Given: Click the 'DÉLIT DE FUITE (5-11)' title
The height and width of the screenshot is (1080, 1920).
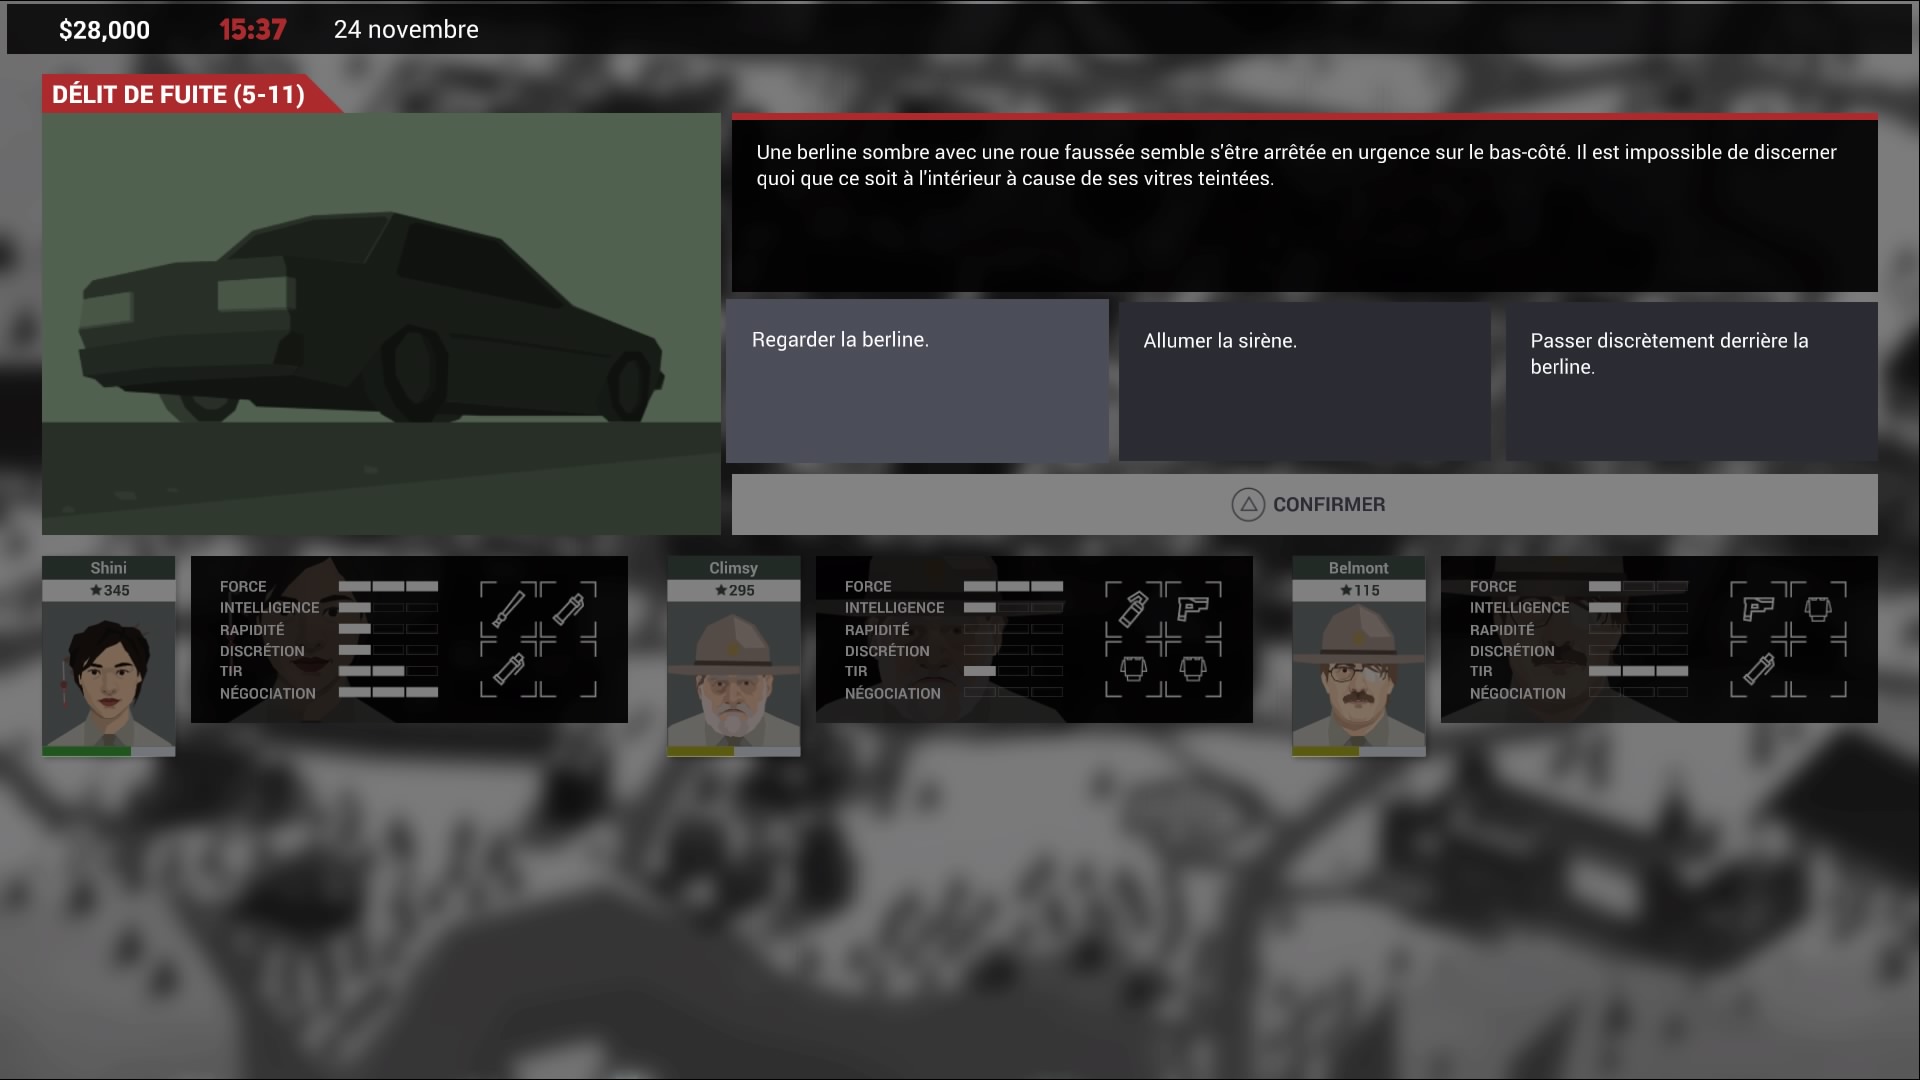Looking at the screenshot, I should [178, 95].
